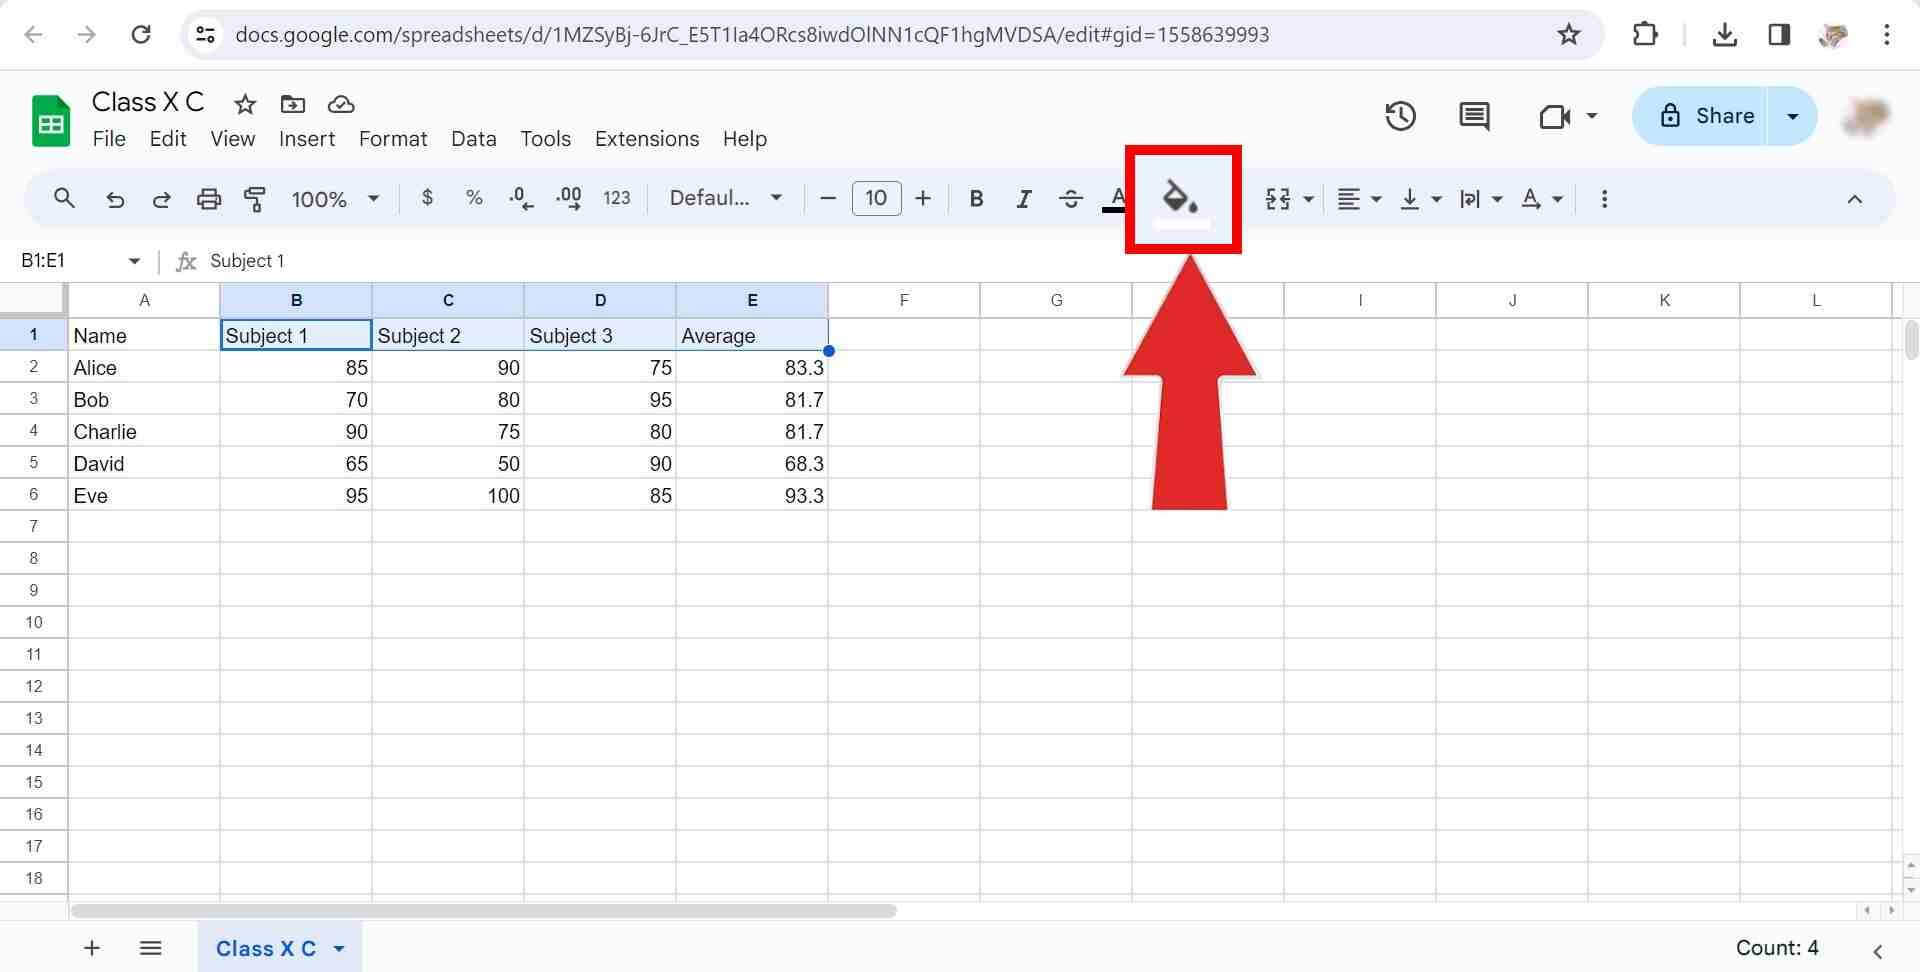
Task: Toggle italic formatting
Action: (x=1024, y=198)
